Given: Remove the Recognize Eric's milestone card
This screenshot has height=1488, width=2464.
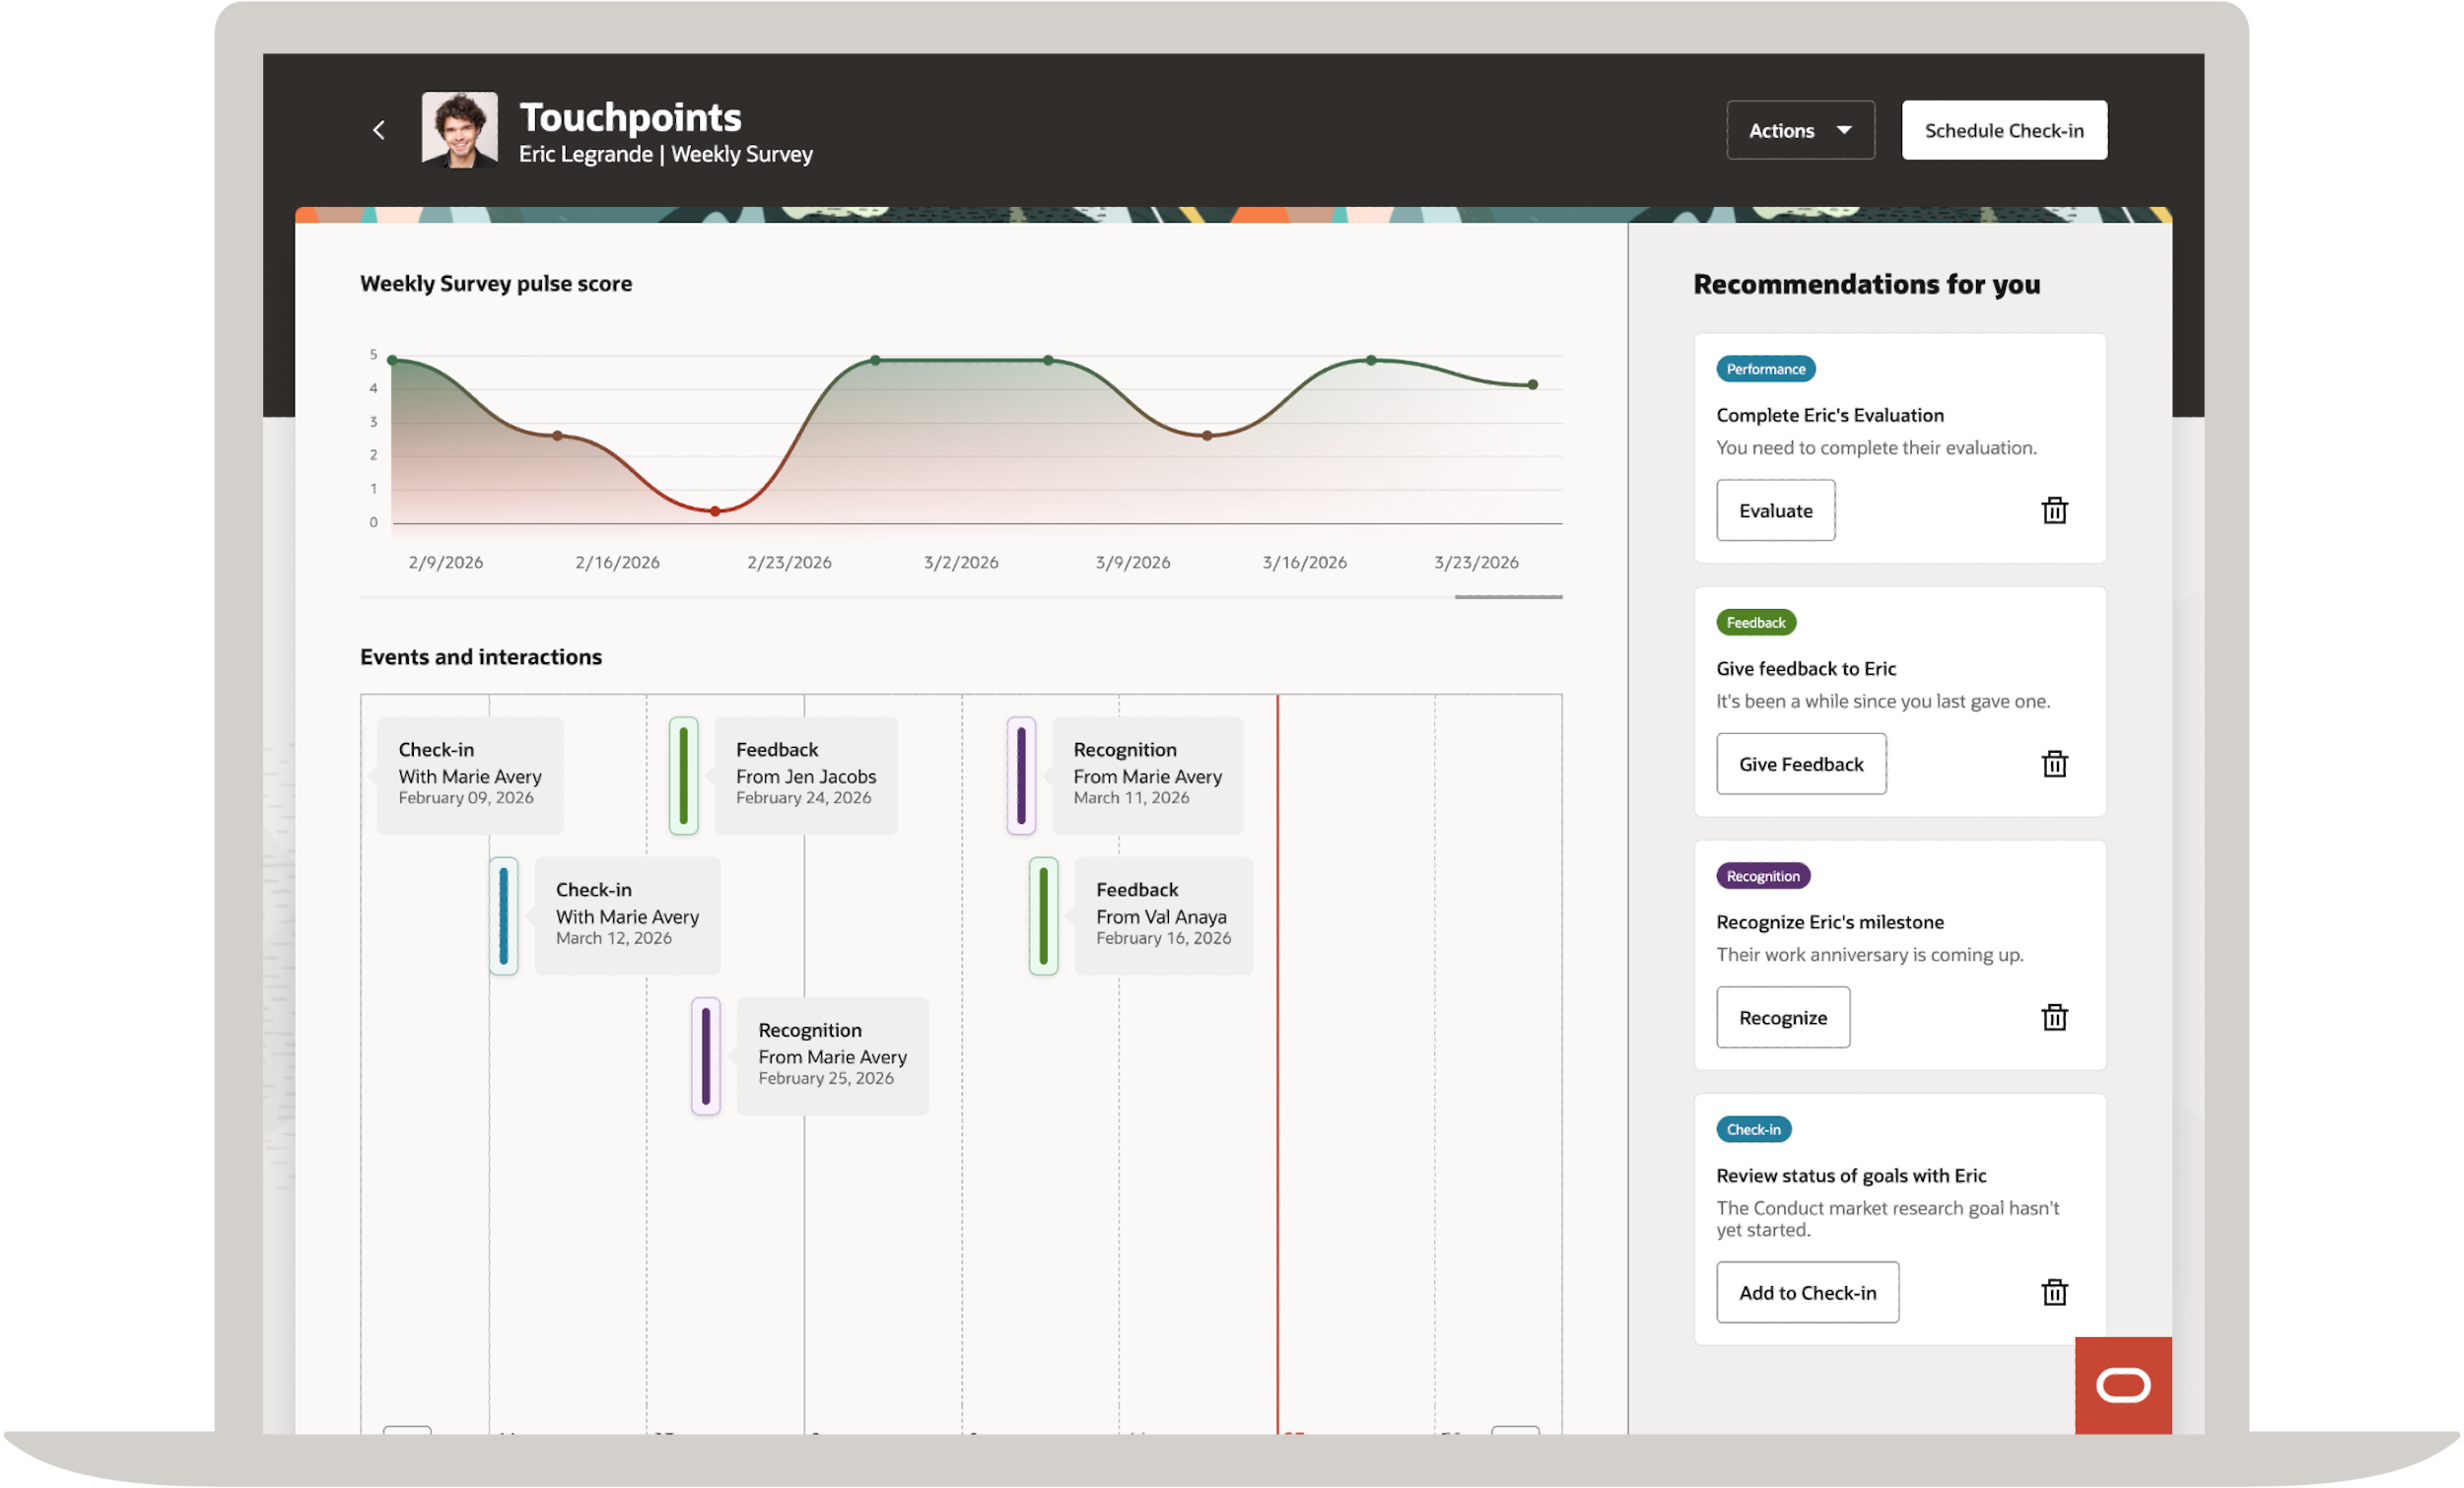Looking at the screenshot, I should click(x=2054, y=1018).
